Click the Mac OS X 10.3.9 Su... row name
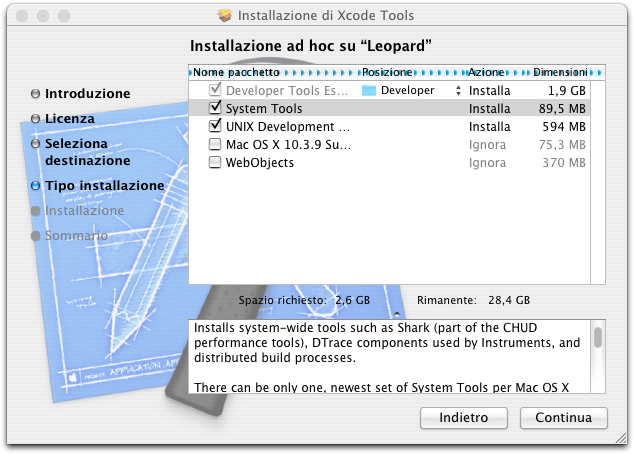 tap(288, 144)
